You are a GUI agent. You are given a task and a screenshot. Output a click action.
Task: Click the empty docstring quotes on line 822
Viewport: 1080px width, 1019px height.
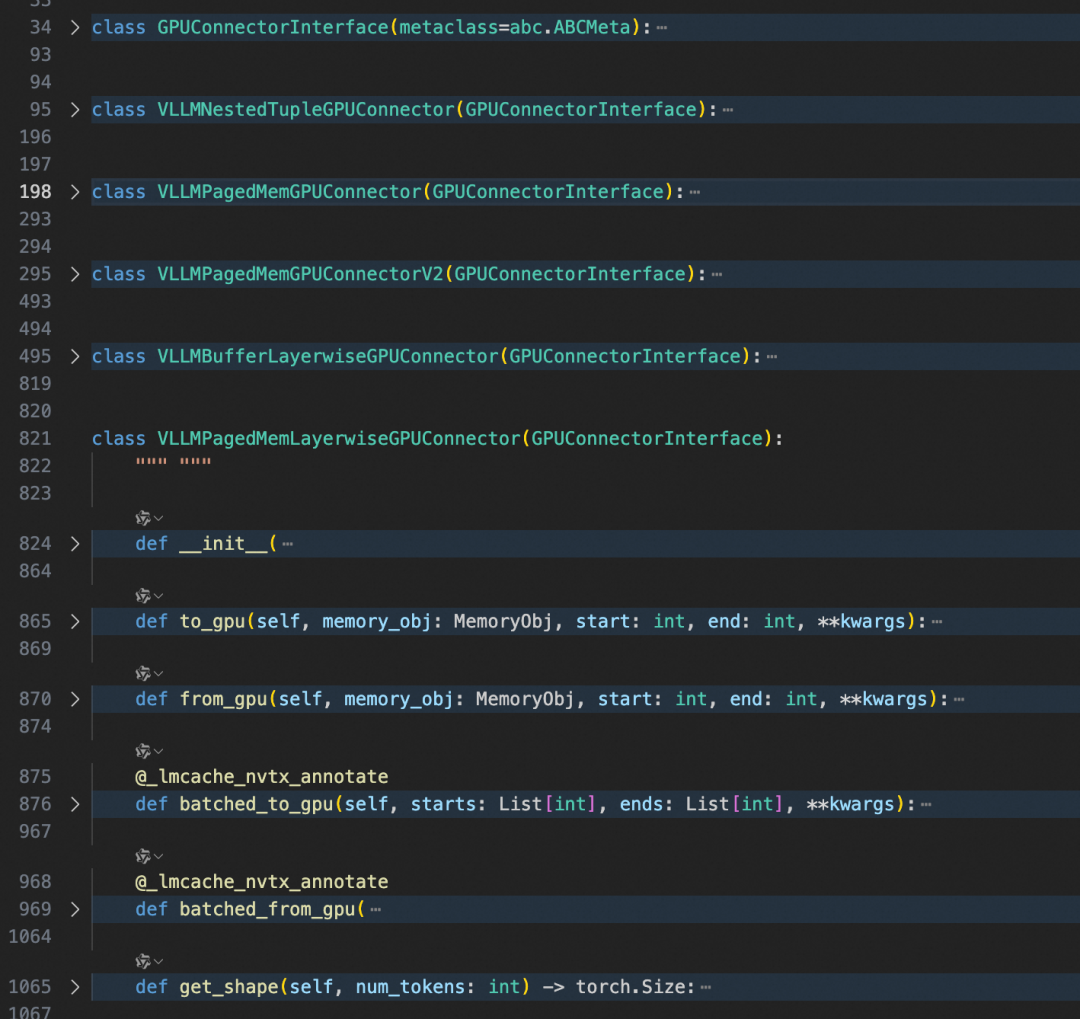[x=174, y=462]
